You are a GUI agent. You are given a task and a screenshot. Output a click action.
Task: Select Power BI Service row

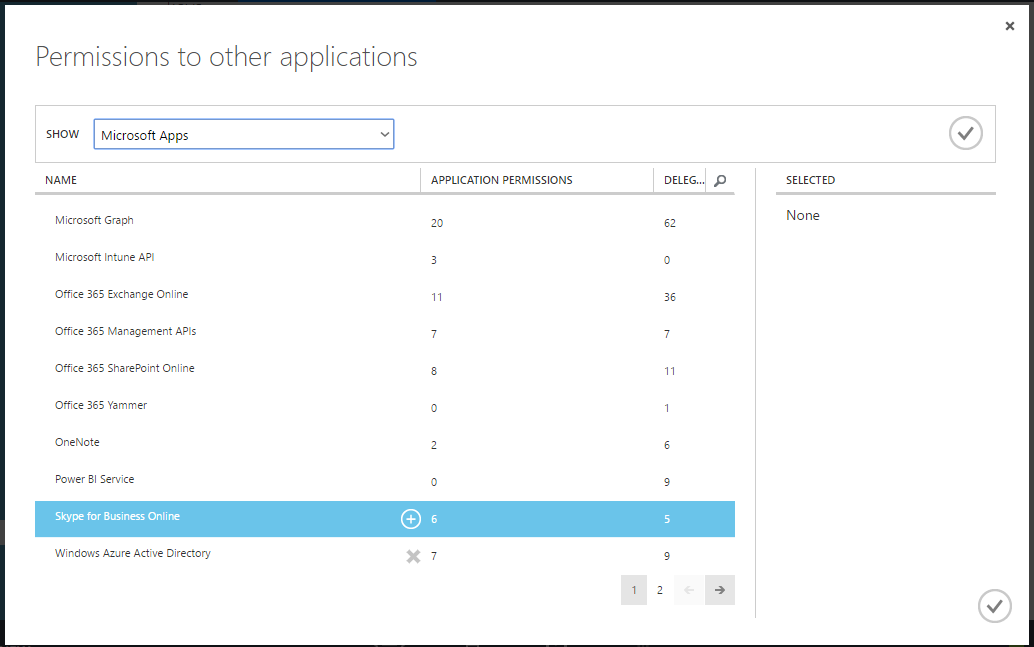[384, 481]
